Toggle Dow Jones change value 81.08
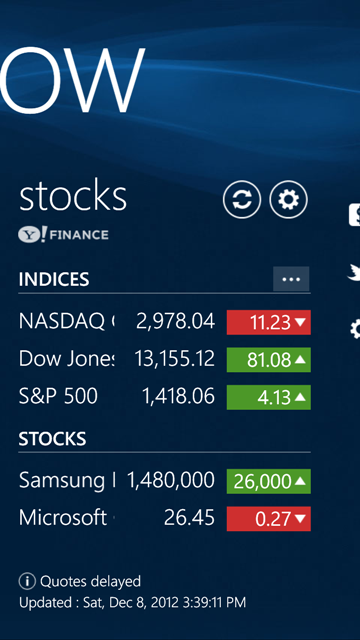This screenshot has width=360, height=640. [x=269, y=360]
